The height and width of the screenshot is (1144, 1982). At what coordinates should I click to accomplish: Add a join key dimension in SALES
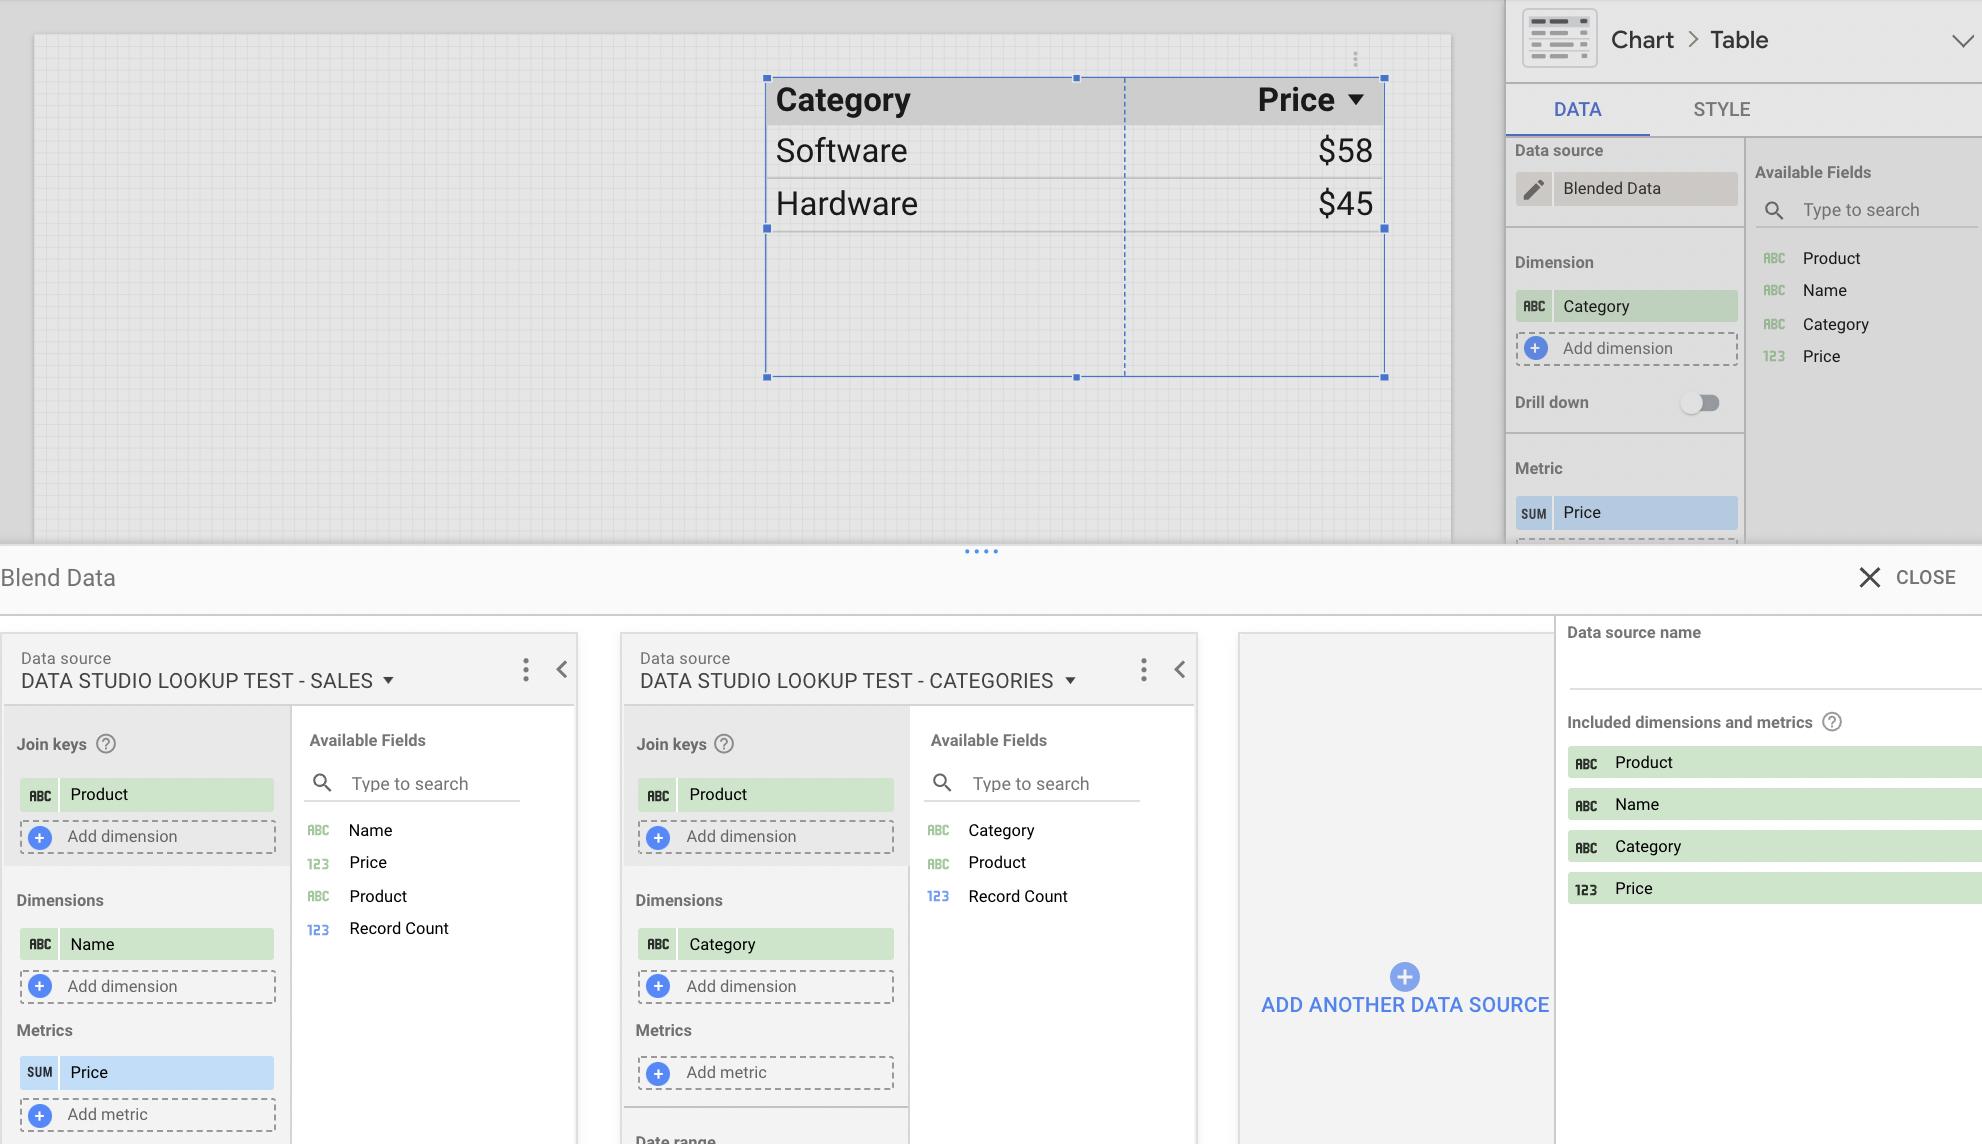(147, 837)
